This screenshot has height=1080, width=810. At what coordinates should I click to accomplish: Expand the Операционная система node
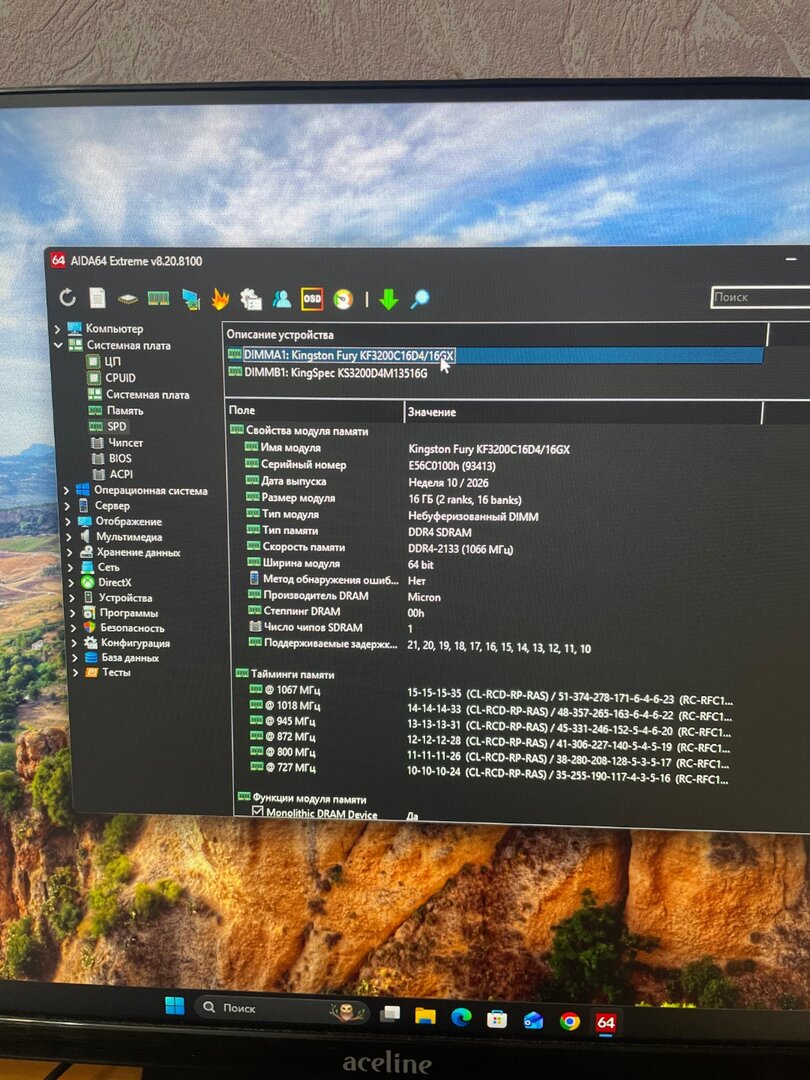tap(66, 490)
